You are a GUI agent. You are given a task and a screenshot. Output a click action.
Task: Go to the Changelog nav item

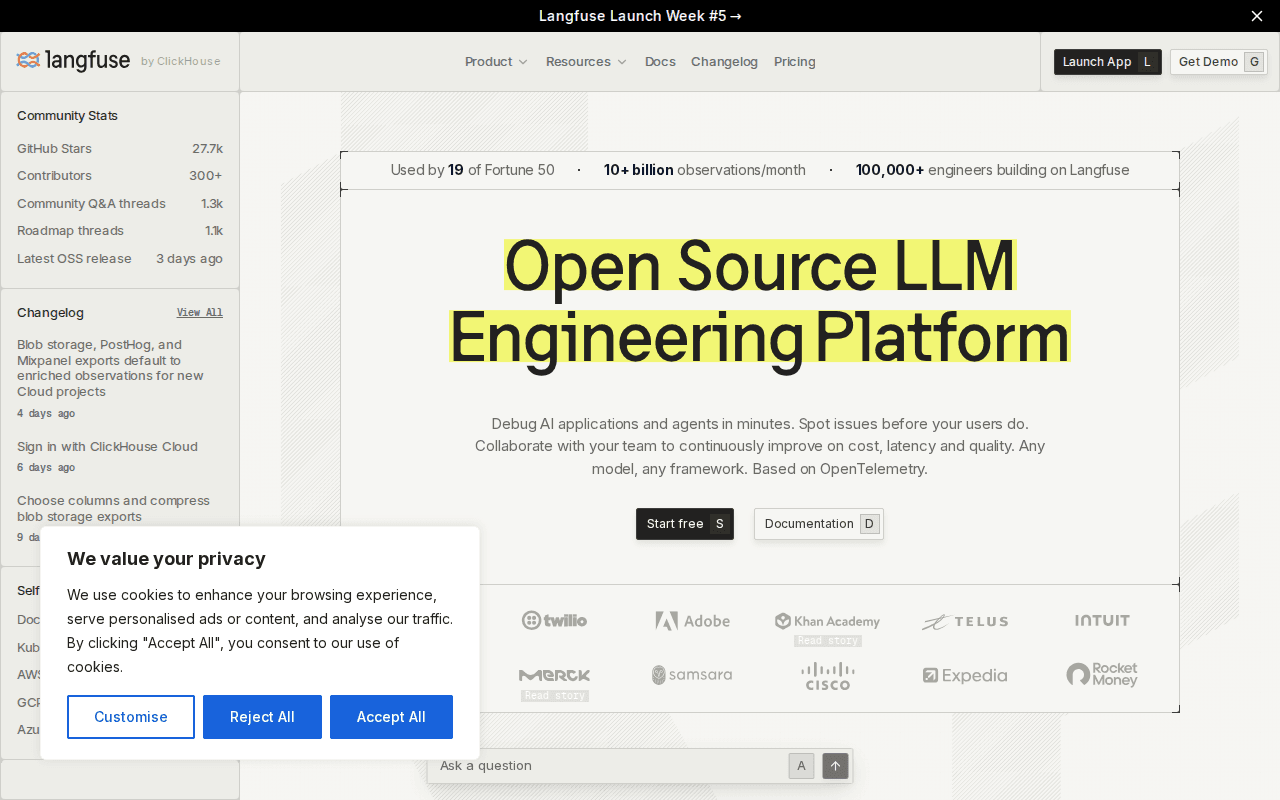point(724,62)
